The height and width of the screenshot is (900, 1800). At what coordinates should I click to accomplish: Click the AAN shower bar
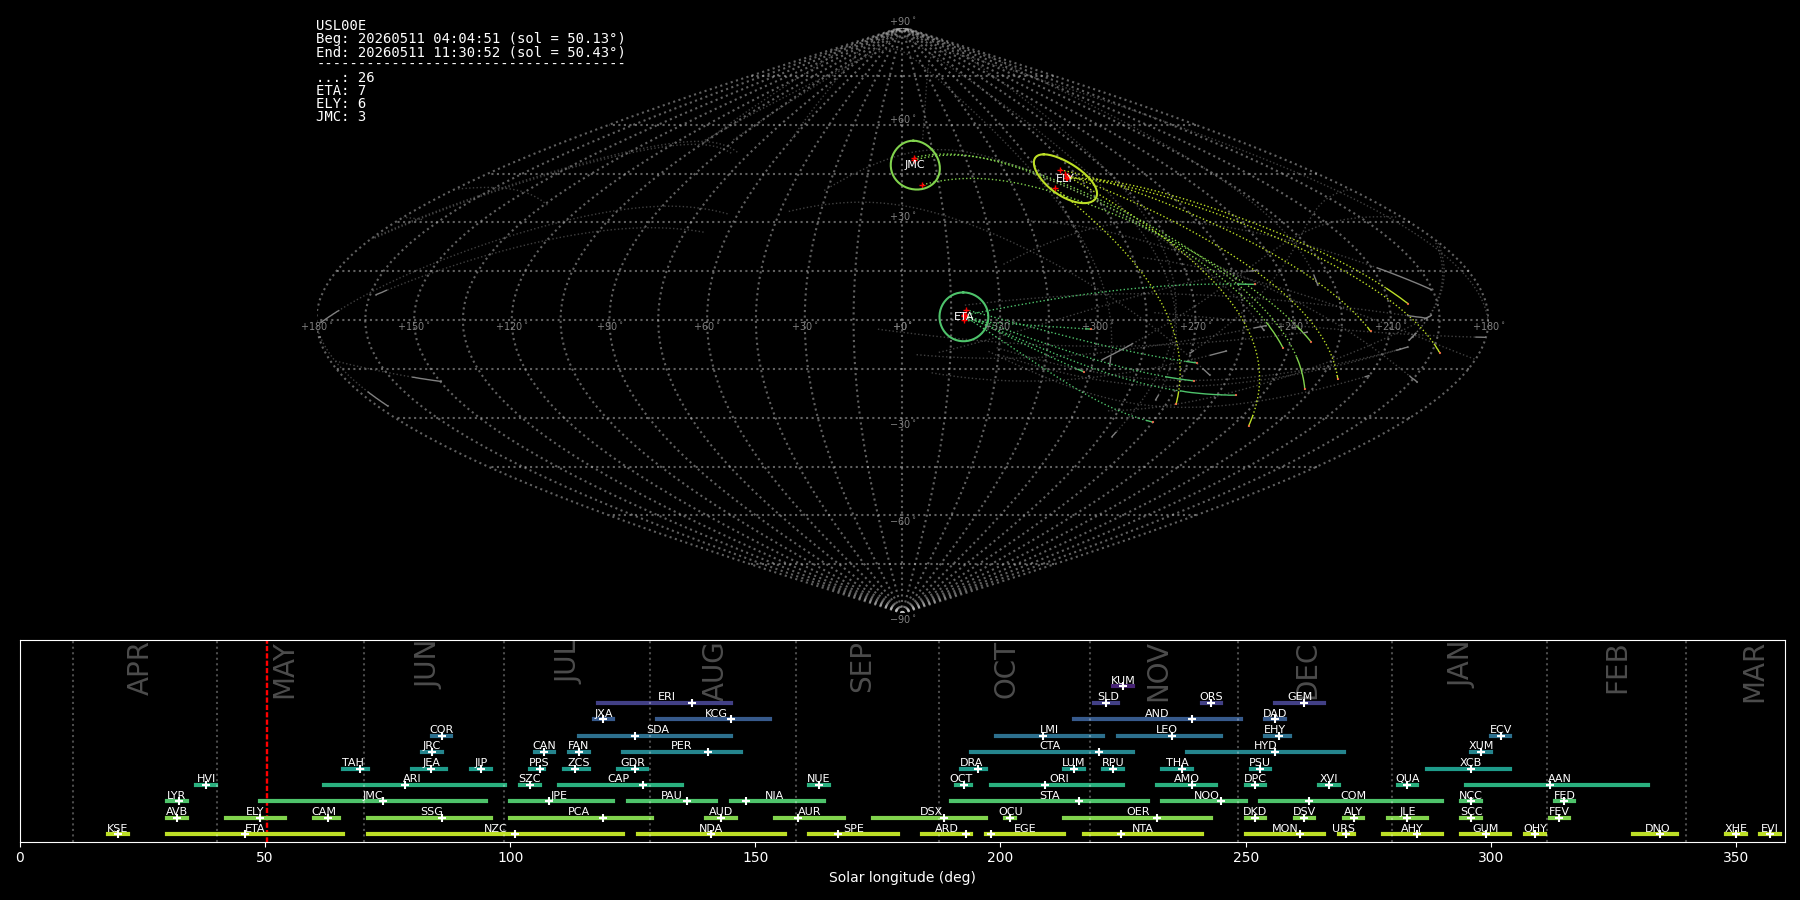1557,785
